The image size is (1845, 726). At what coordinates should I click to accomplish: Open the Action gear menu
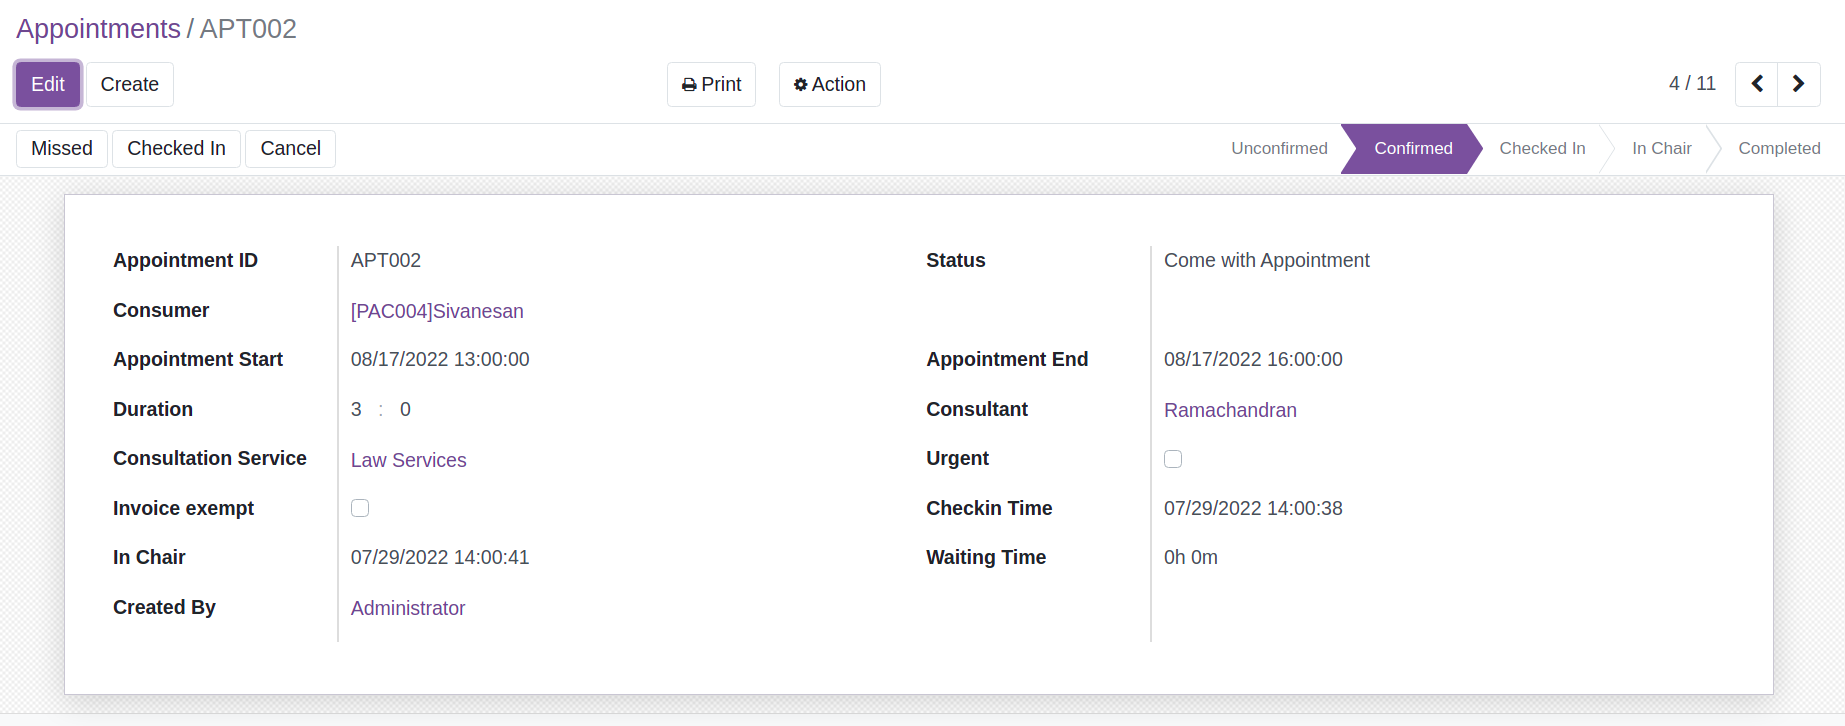(829, 84)
